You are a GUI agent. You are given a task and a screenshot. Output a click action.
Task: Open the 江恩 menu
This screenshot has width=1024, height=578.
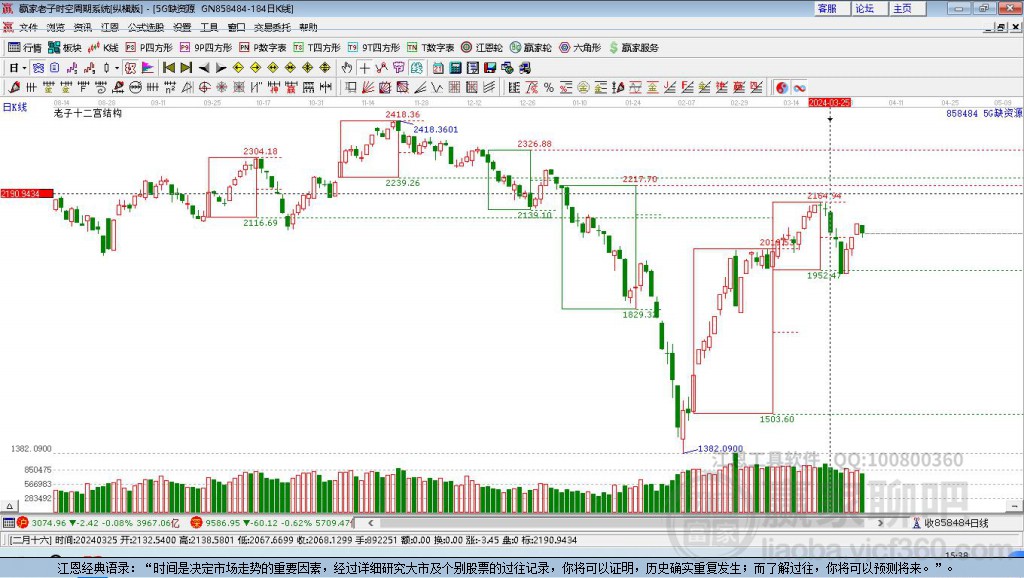pyautogui.click(x=110, y=27)
